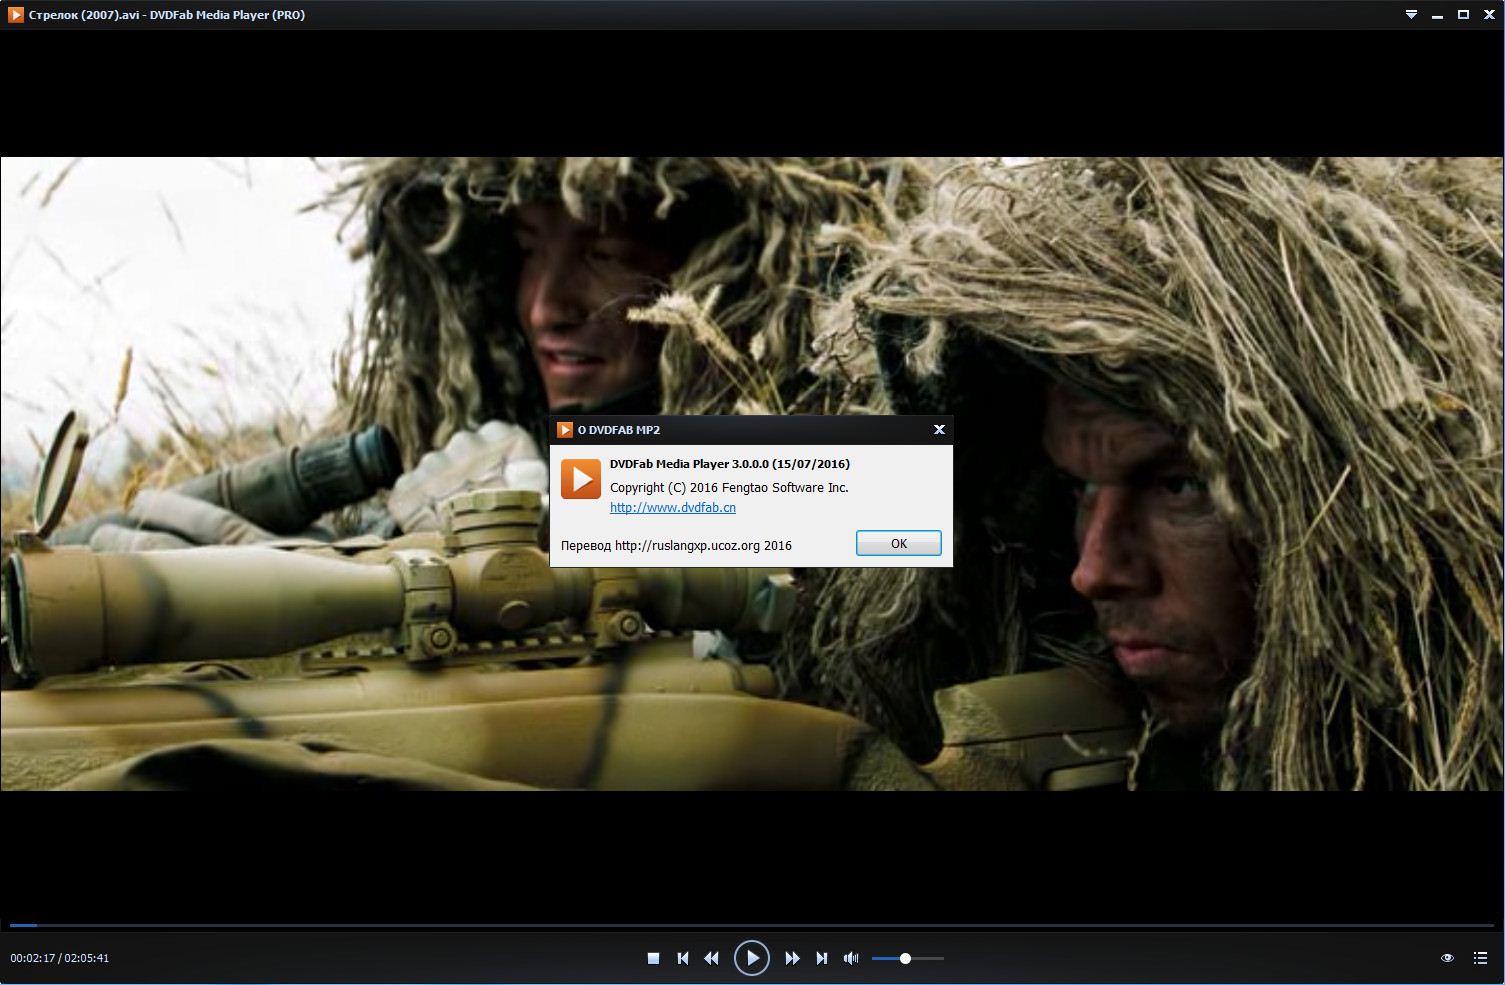Expand the title bar dropdown menu arrow

(x=1411, y=15)
